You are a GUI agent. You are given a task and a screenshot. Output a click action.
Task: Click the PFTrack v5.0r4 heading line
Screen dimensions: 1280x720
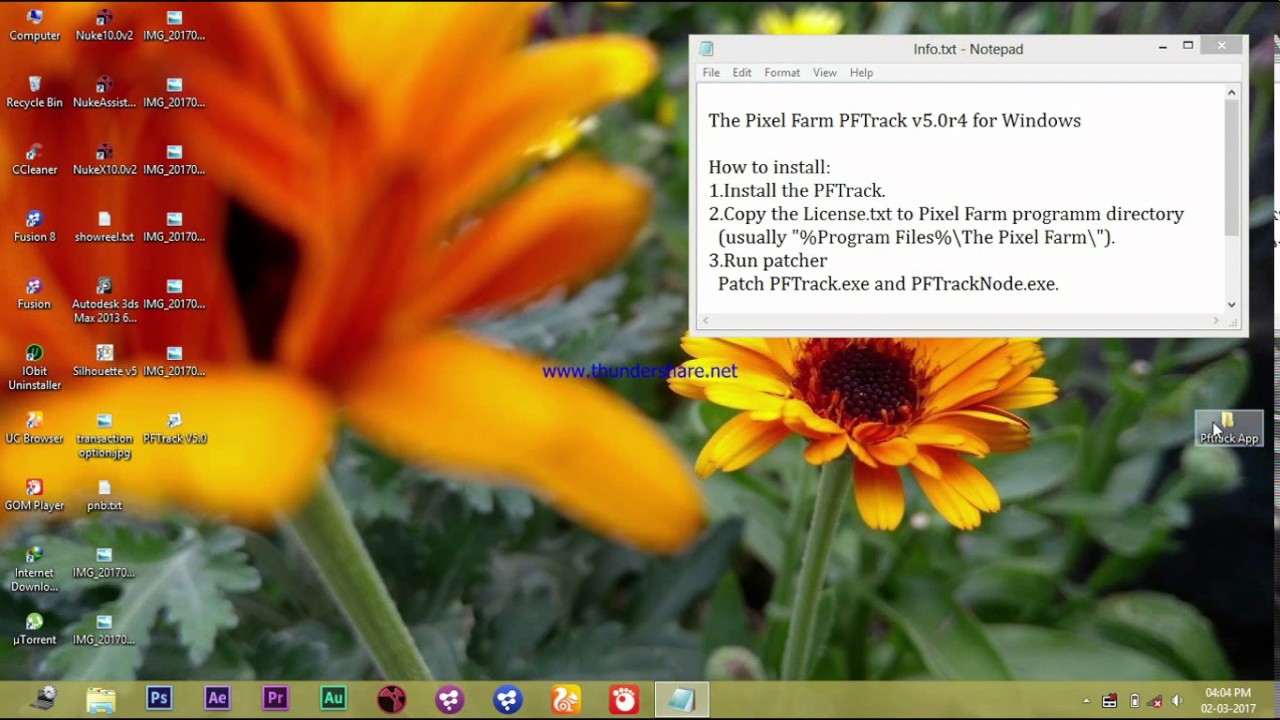coord(895,120)
